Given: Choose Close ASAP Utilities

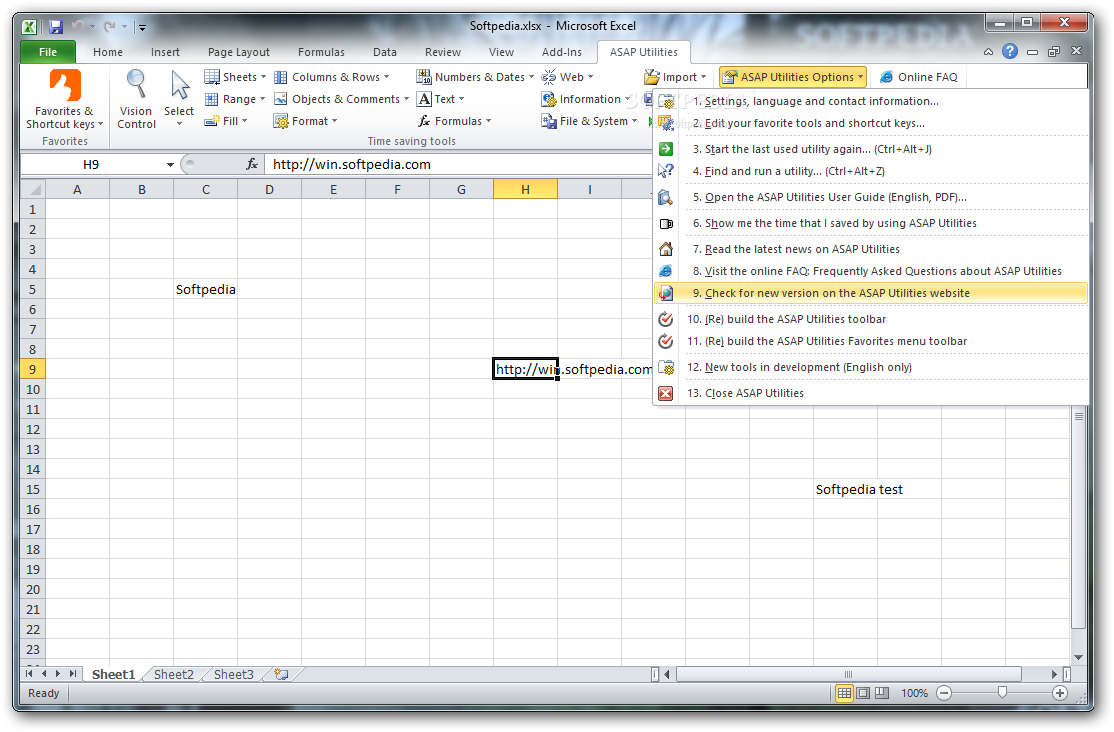Looking at the screenshot, I should pyautogui.click(x=871, y=393).
